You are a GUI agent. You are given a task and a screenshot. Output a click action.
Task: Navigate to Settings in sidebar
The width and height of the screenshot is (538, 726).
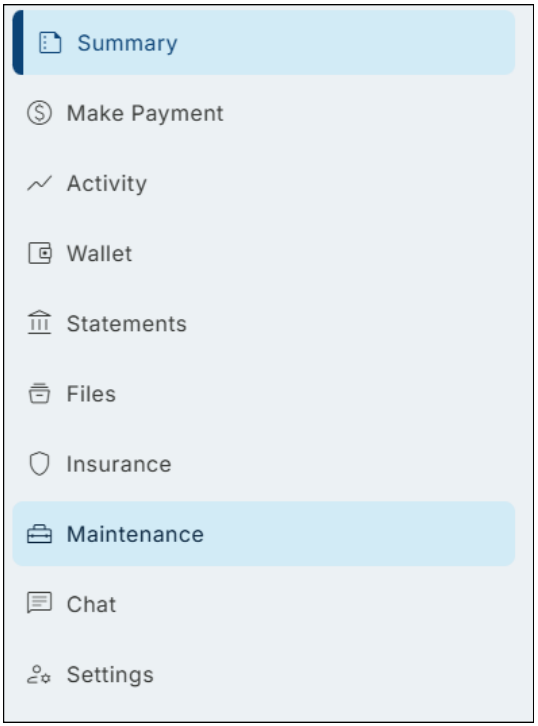pos(264,675)
